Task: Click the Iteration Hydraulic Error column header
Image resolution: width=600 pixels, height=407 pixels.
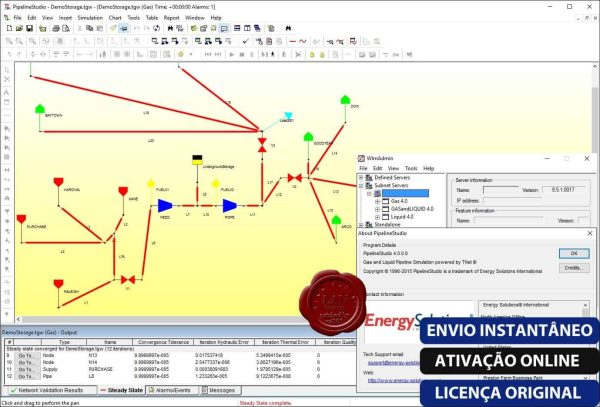Action: click(224, 342)
